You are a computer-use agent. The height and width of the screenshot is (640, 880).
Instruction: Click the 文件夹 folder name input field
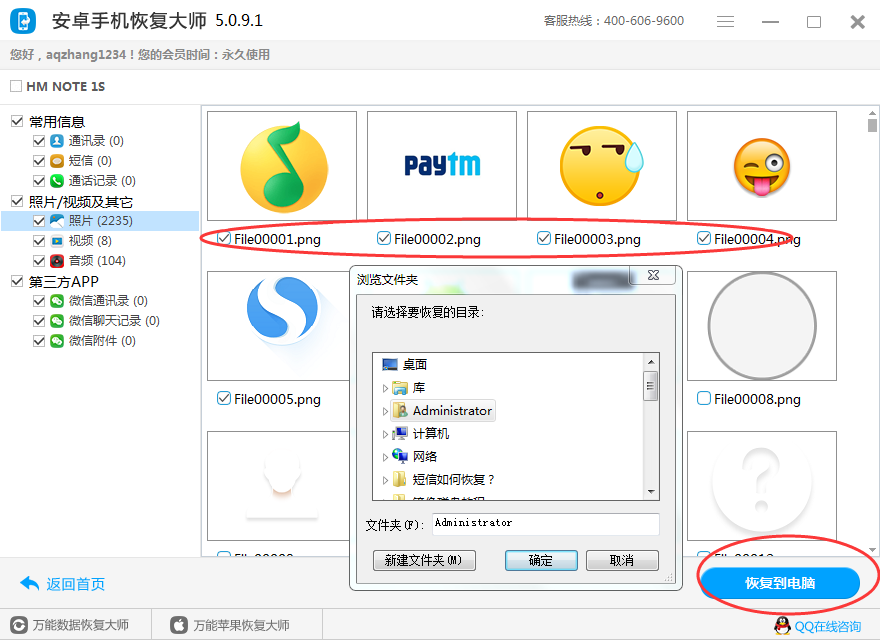click(x=545, y=523)
